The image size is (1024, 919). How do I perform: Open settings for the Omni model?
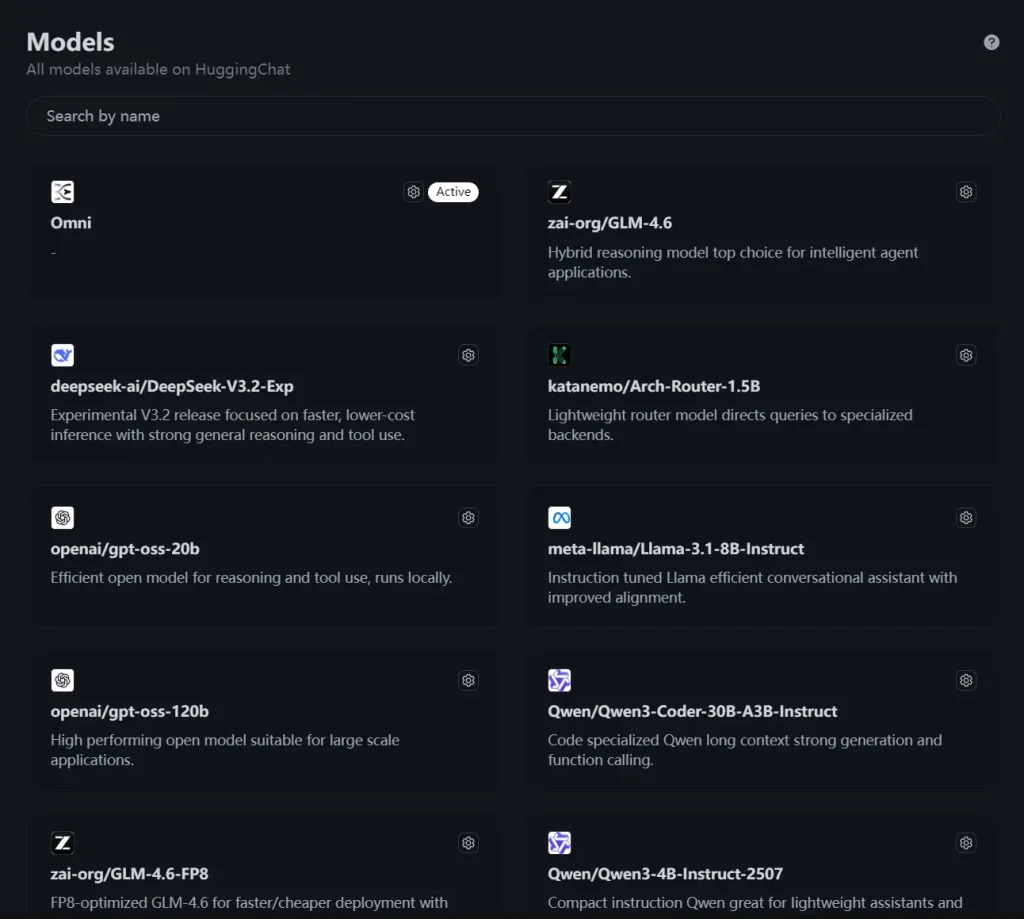coord(413,191)
